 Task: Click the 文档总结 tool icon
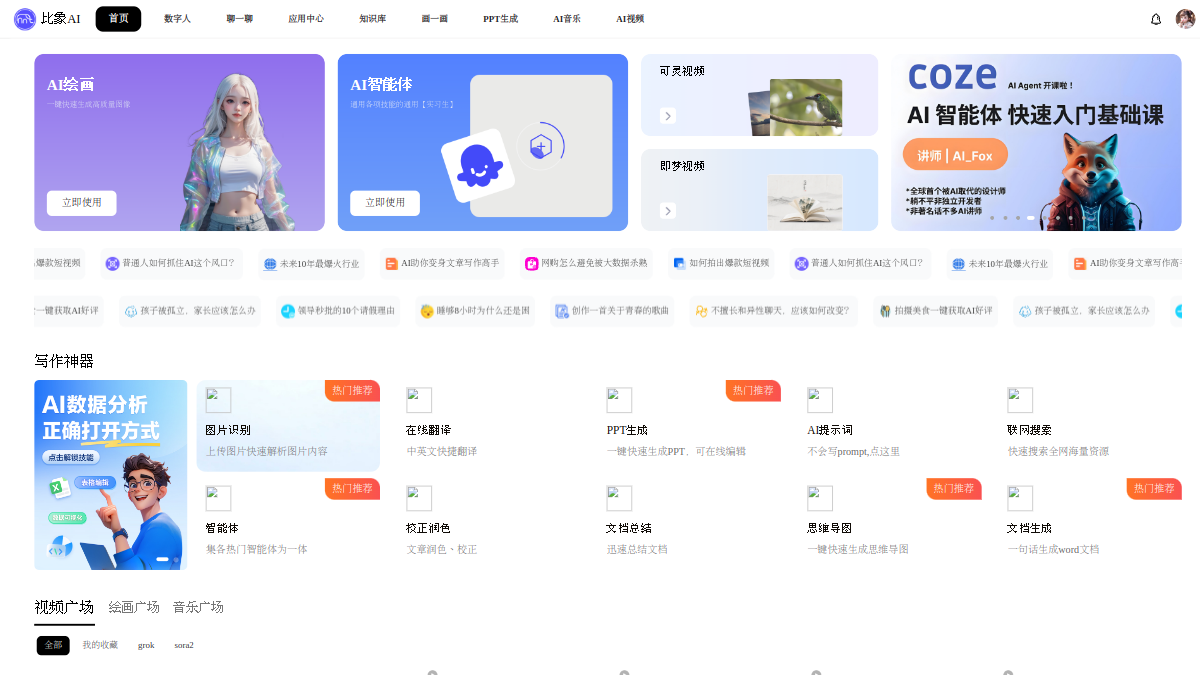619,498
